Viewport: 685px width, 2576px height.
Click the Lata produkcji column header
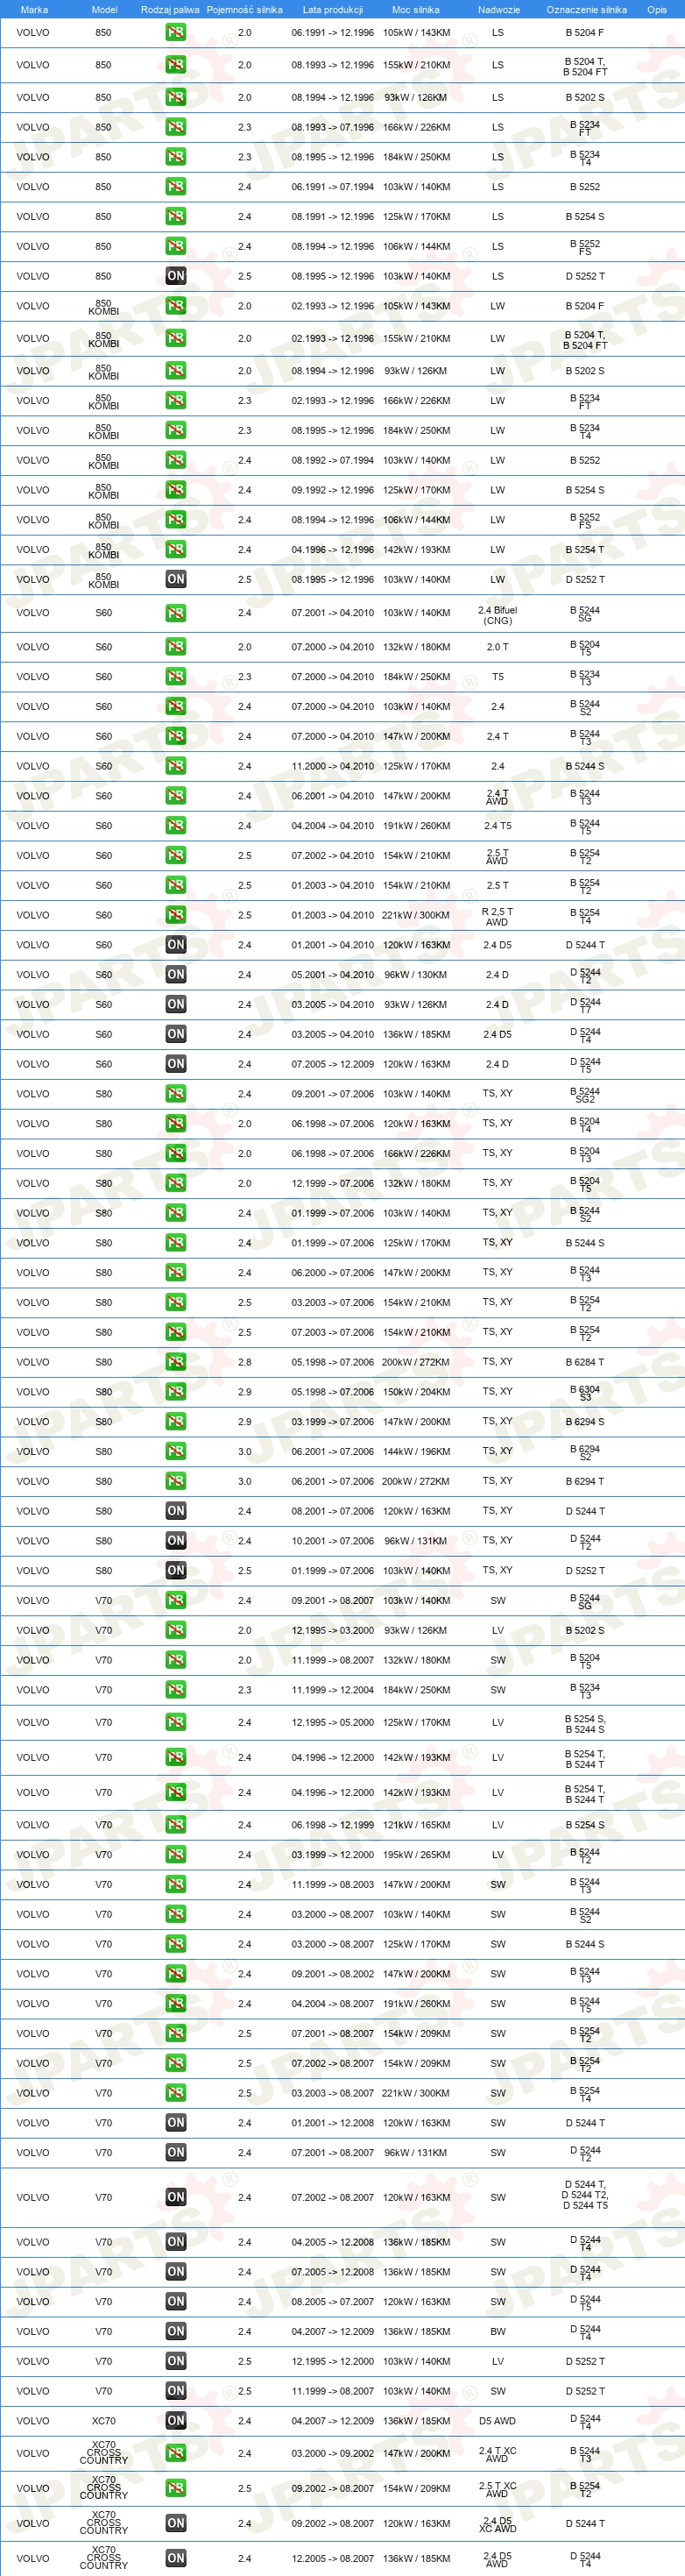(x=333, y=9)
